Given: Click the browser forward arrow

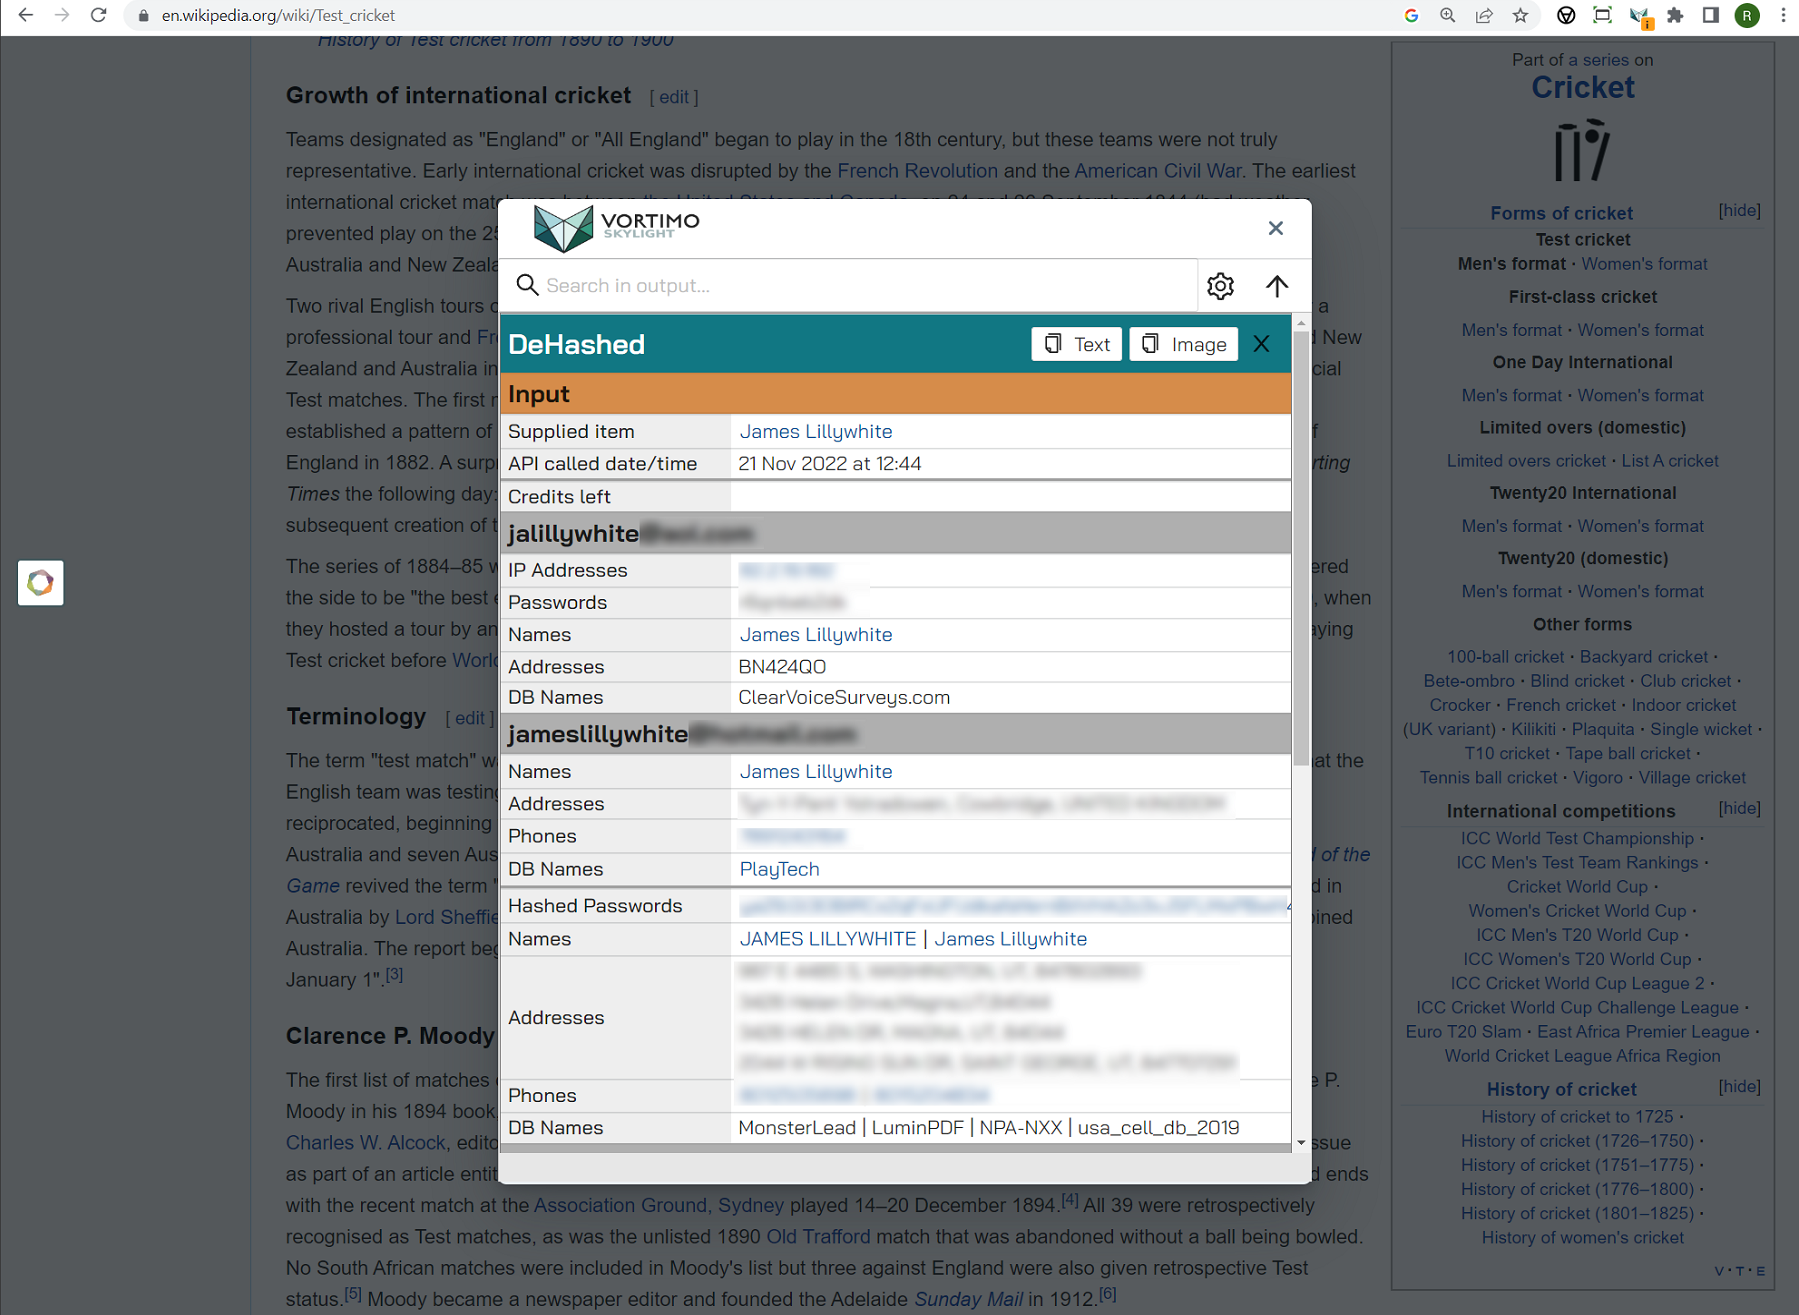Looking at the screenshot, I should (x=62, y=15).
